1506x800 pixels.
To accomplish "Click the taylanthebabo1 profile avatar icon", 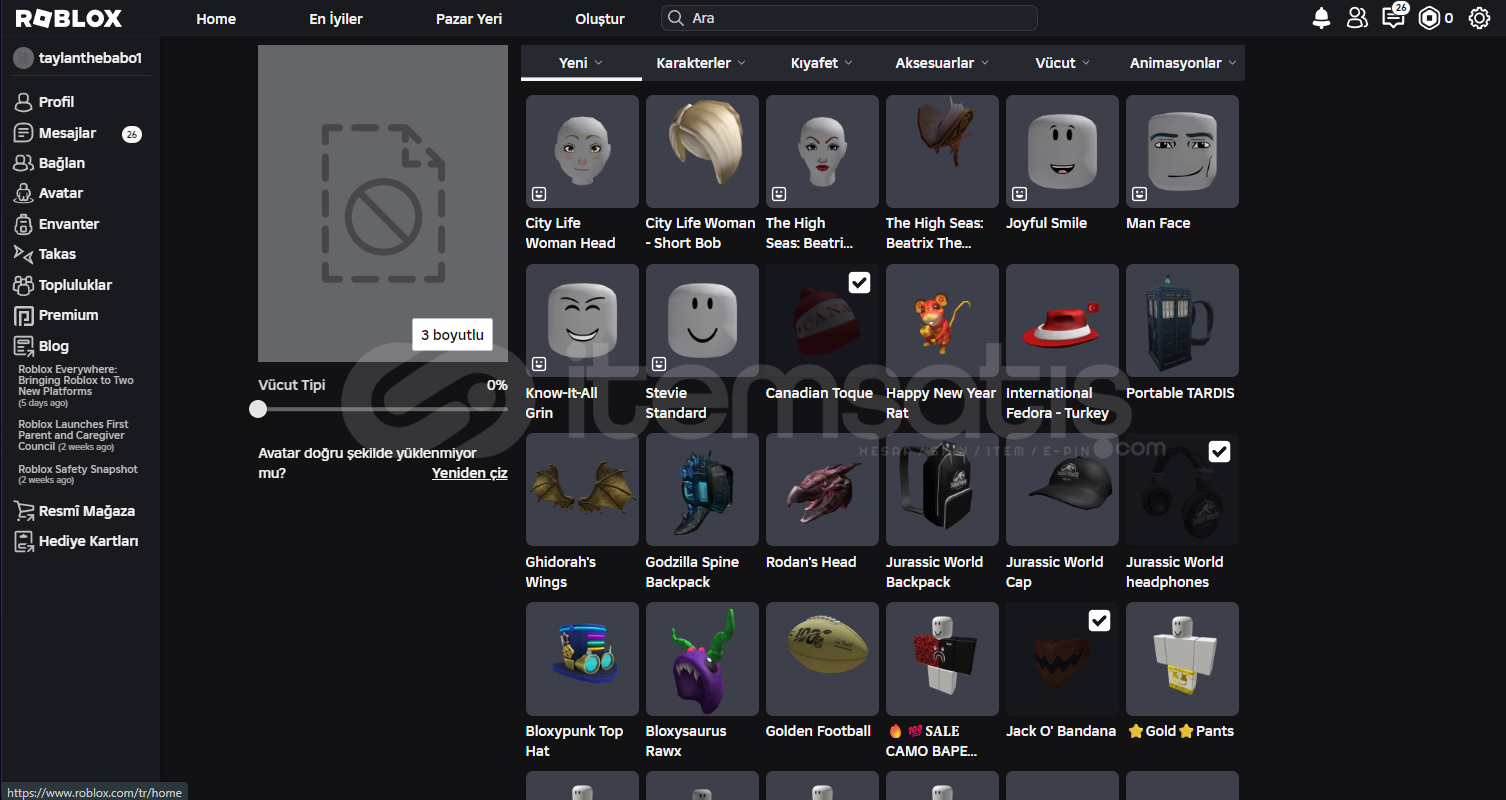I will [x=23, y=58].
